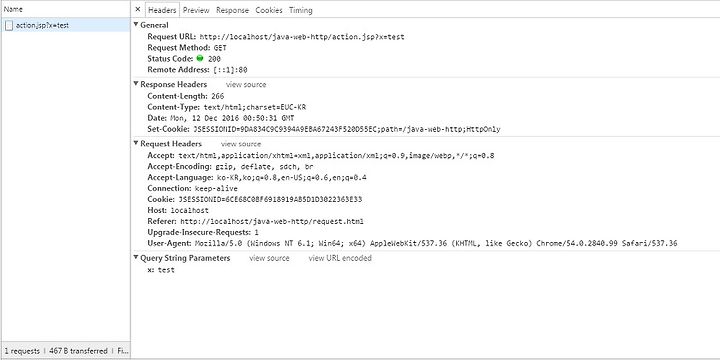Close the request details panel
Viewport: 720px width, 360px height.
coord(137,9)
